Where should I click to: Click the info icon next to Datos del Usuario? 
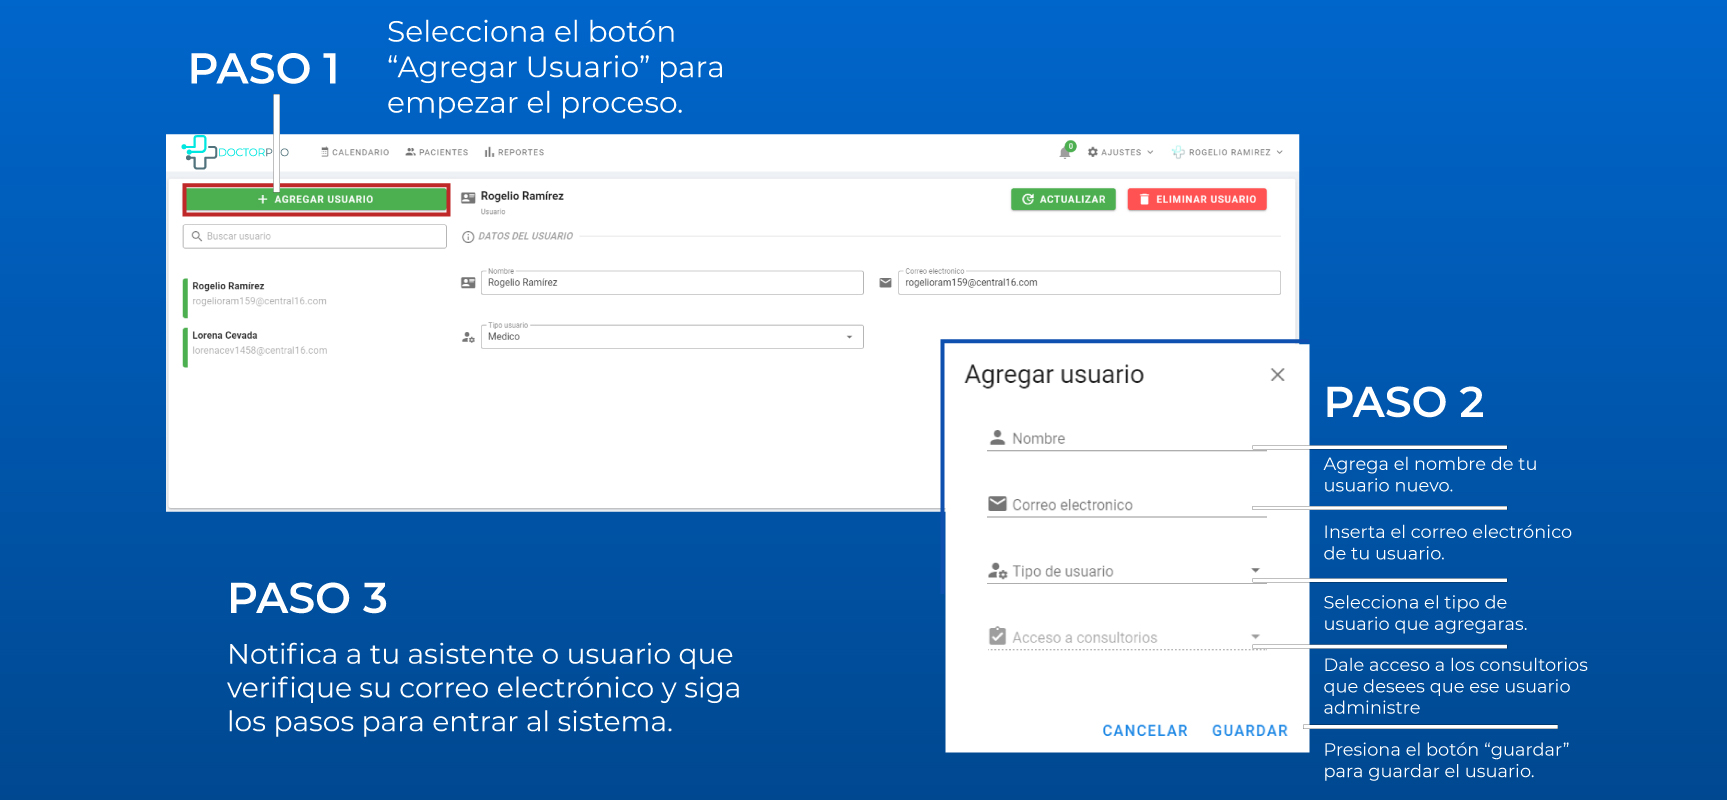(x=468, y=237)
